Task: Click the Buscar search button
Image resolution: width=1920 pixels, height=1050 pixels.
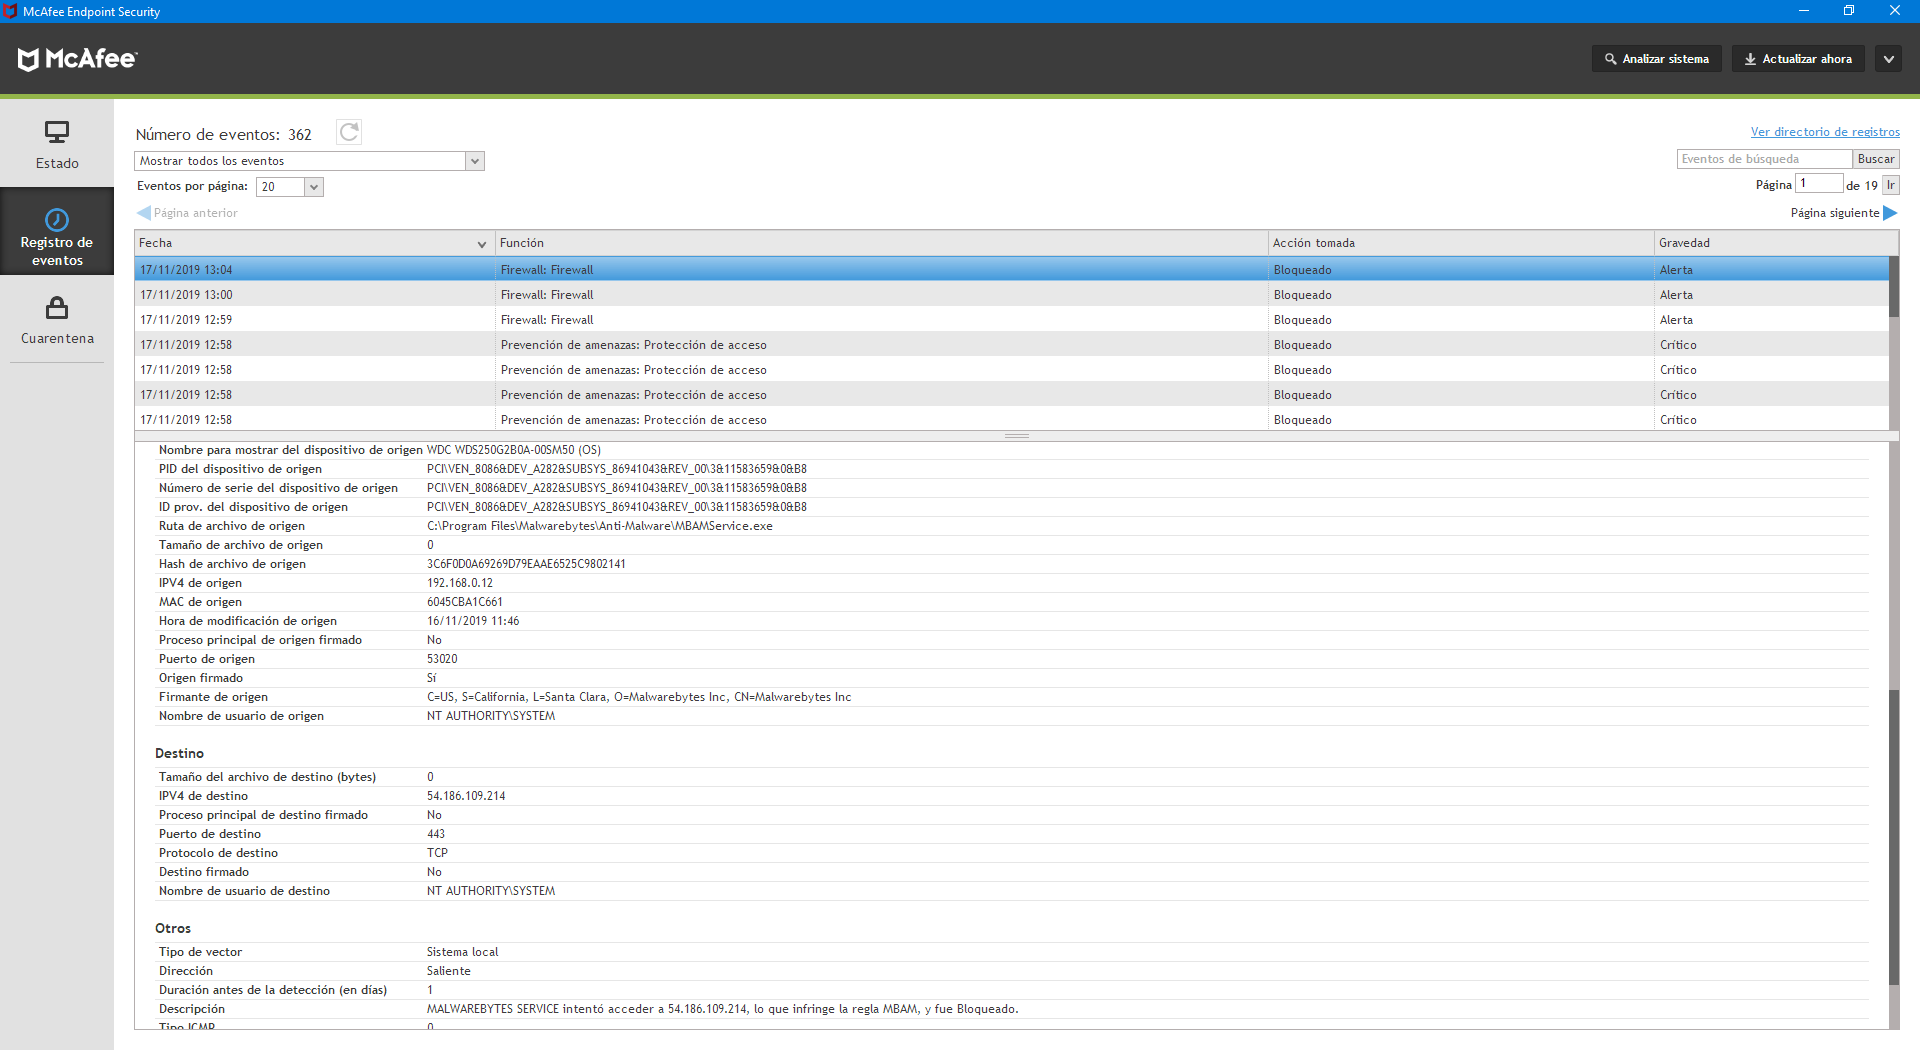Action: click(1875, 159)
